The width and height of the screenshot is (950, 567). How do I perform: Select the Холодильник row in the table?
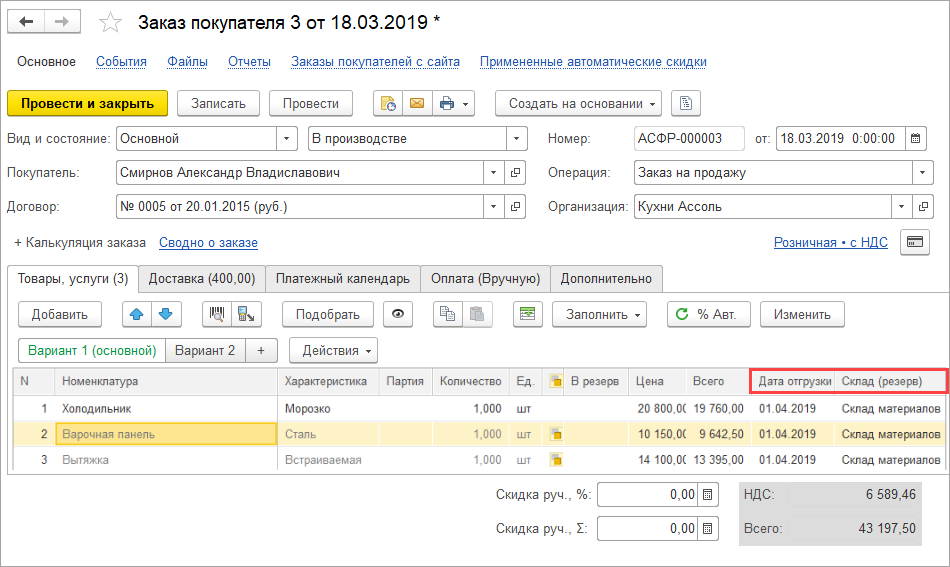click(x=96, y=408)
